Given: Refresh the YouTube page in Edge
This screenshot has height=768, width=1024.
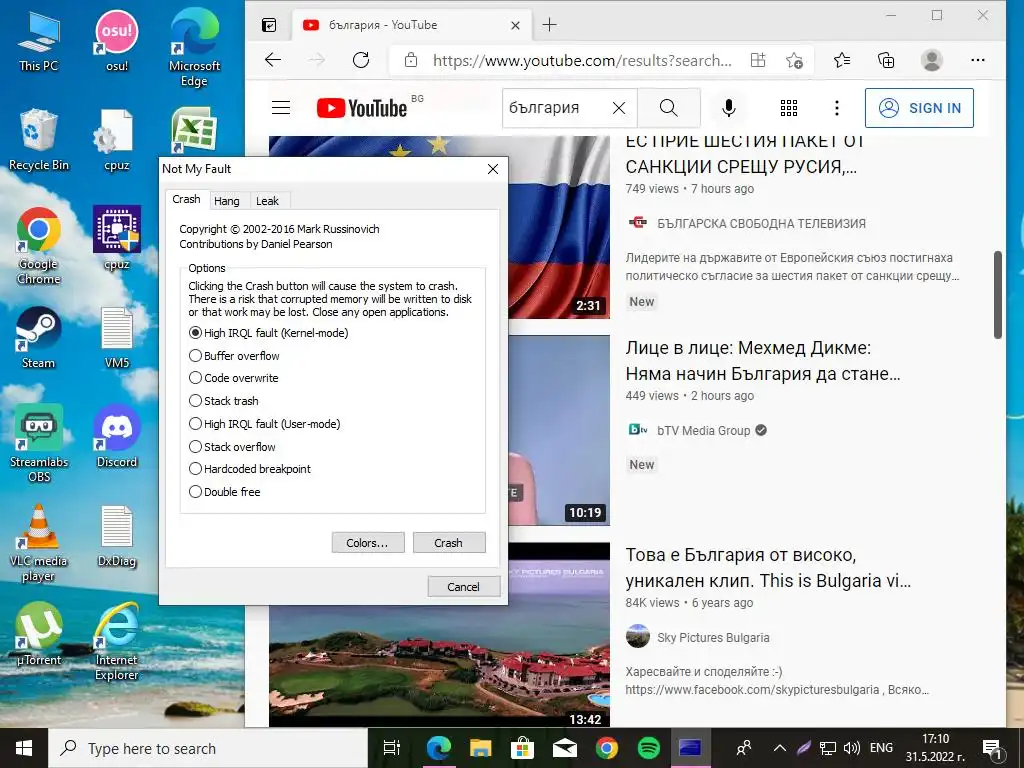Looking at the screenshot, I should pyautogui.click(x=361, y=60).
